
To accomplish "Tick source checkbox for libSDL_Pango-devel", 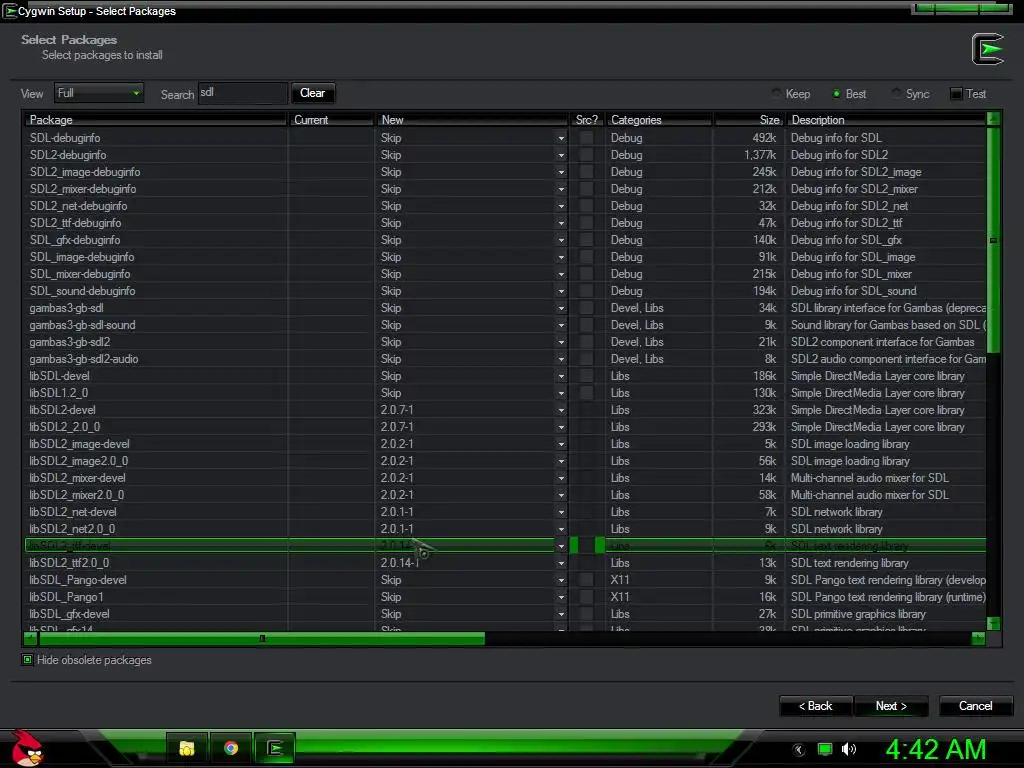I will point(586,579).
